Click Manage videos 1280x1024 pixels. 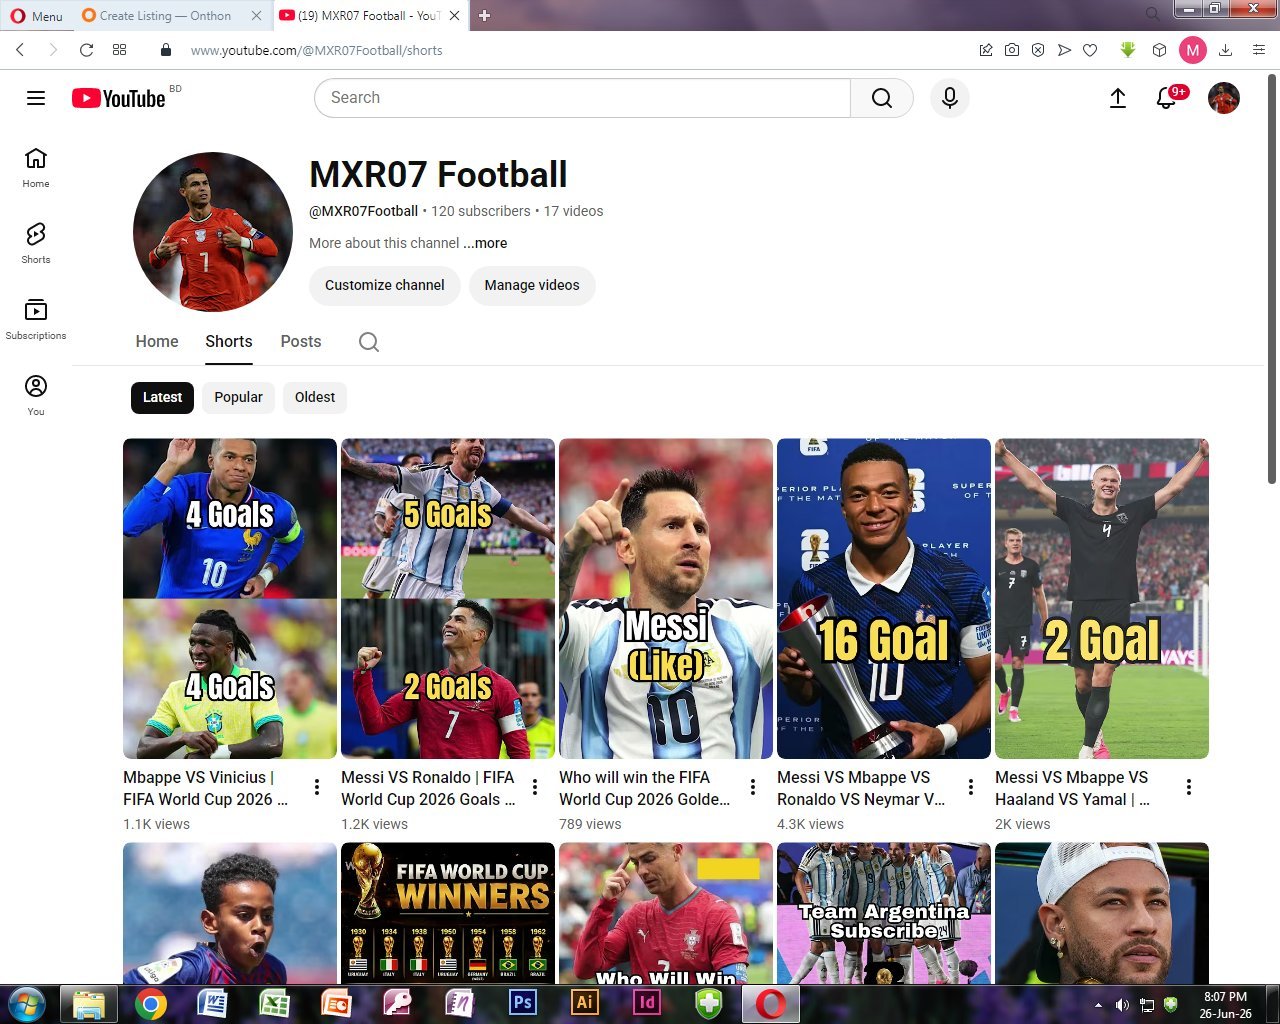point(532,285)
